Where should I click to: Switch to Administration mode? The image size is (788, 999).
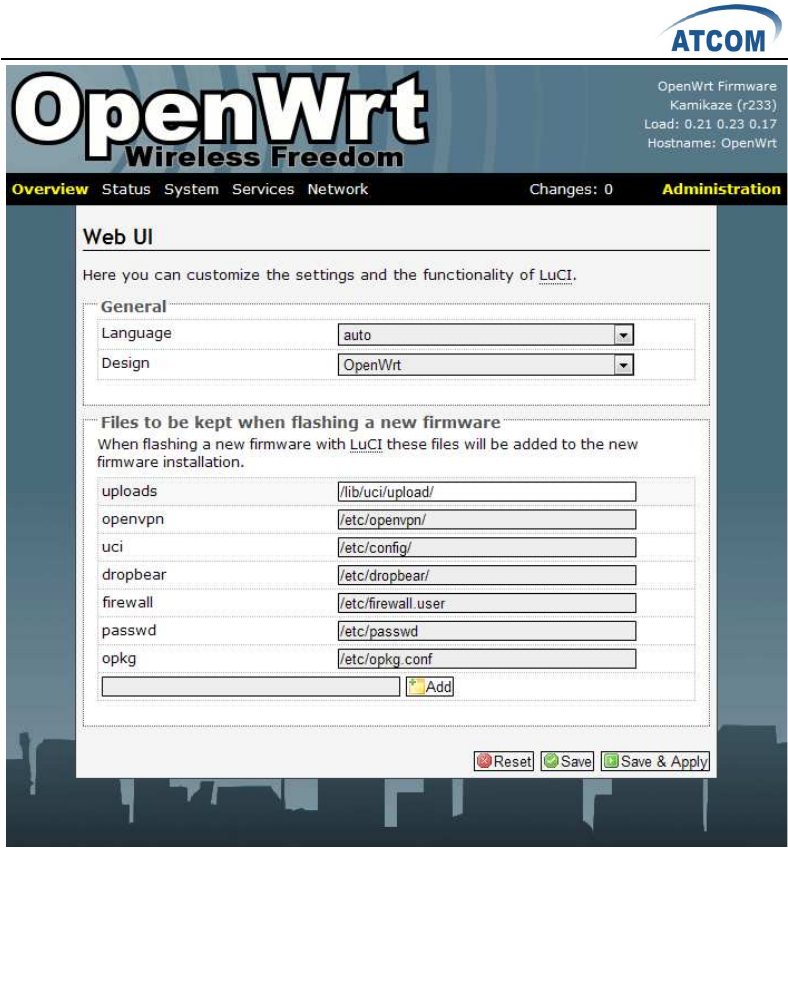coord(721,189)
